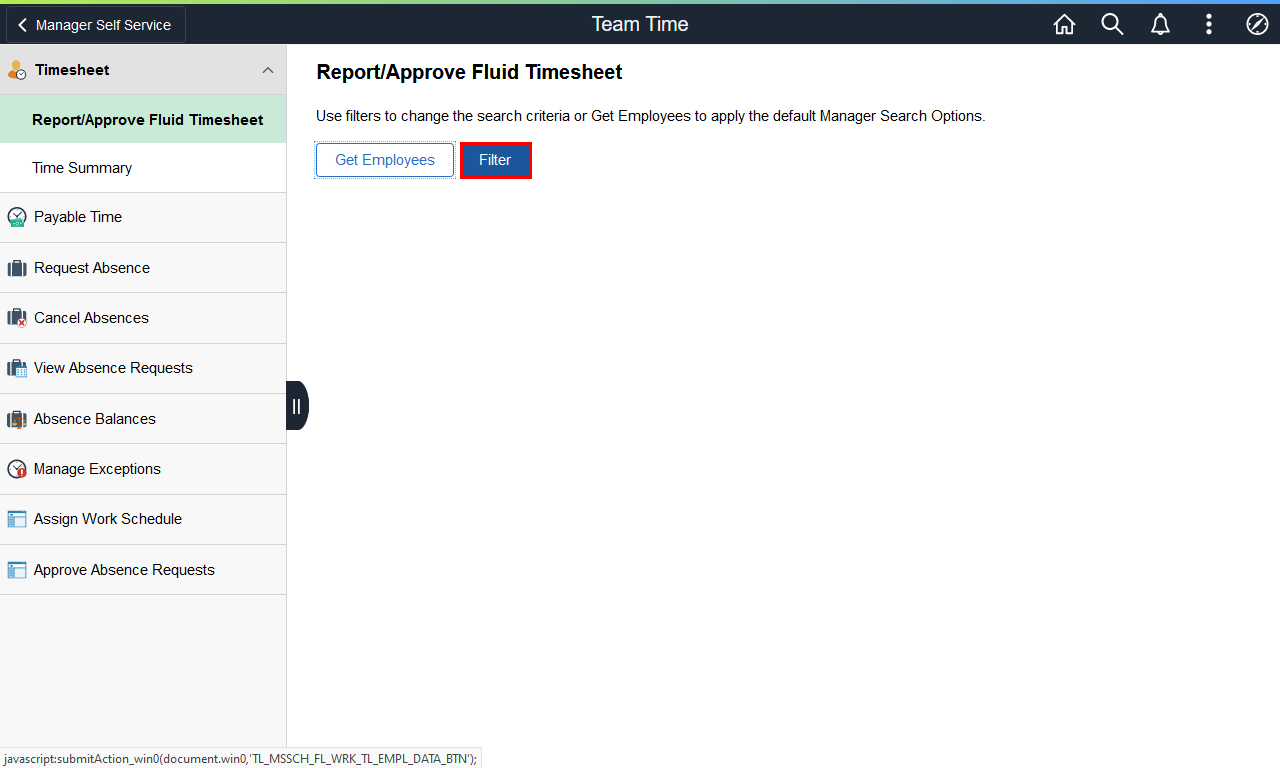Open Approve Absence Requests
The height and width of the screenshot is (768, 1280).
pos(124,570)
